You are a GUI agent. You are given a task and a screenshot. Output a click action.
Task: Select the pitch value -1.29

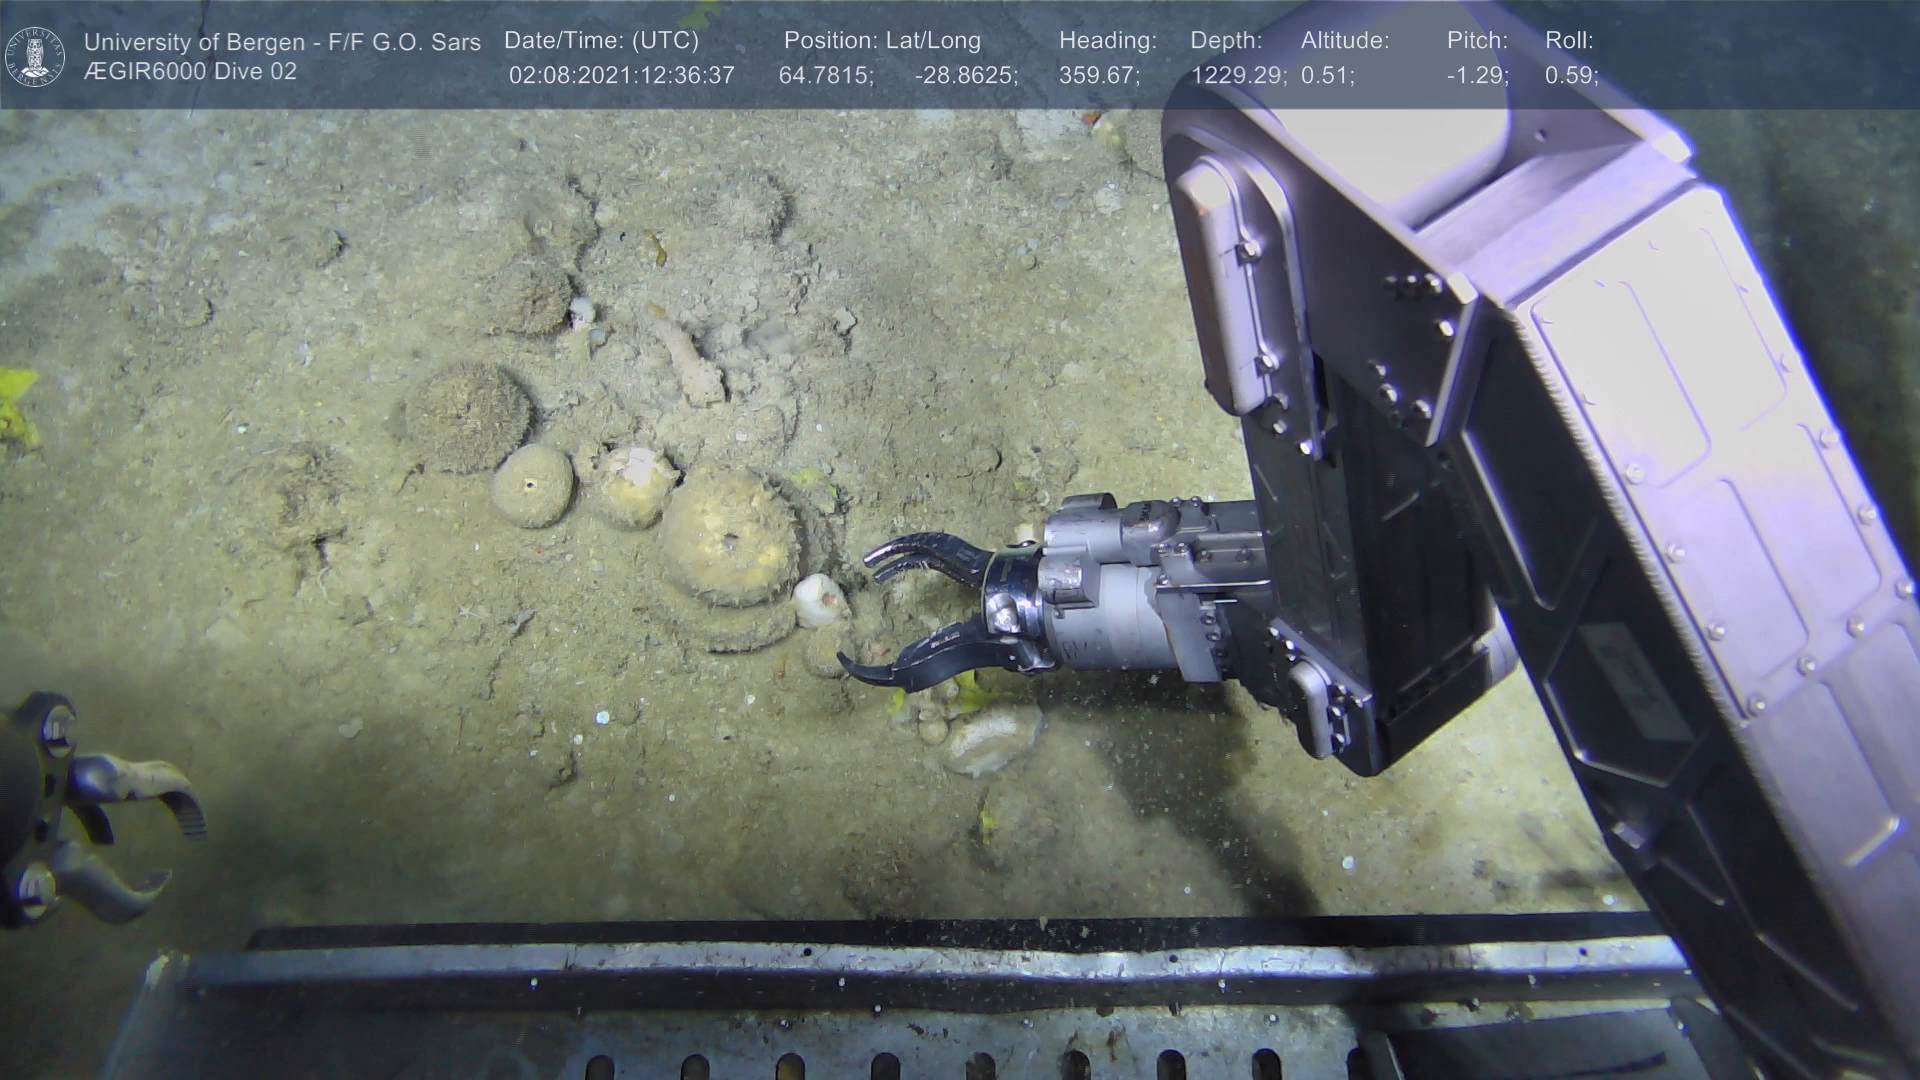pos(1477,75)
